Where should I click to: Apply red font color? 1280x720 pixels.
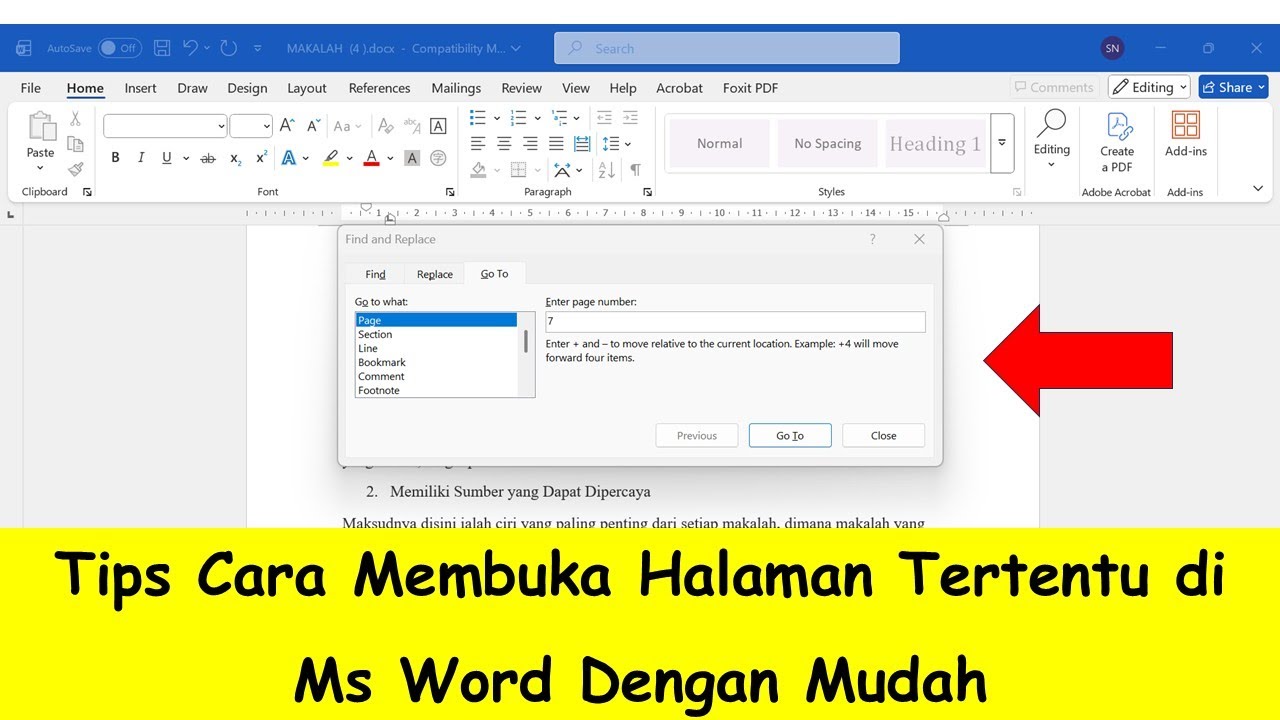click(372, 158)
